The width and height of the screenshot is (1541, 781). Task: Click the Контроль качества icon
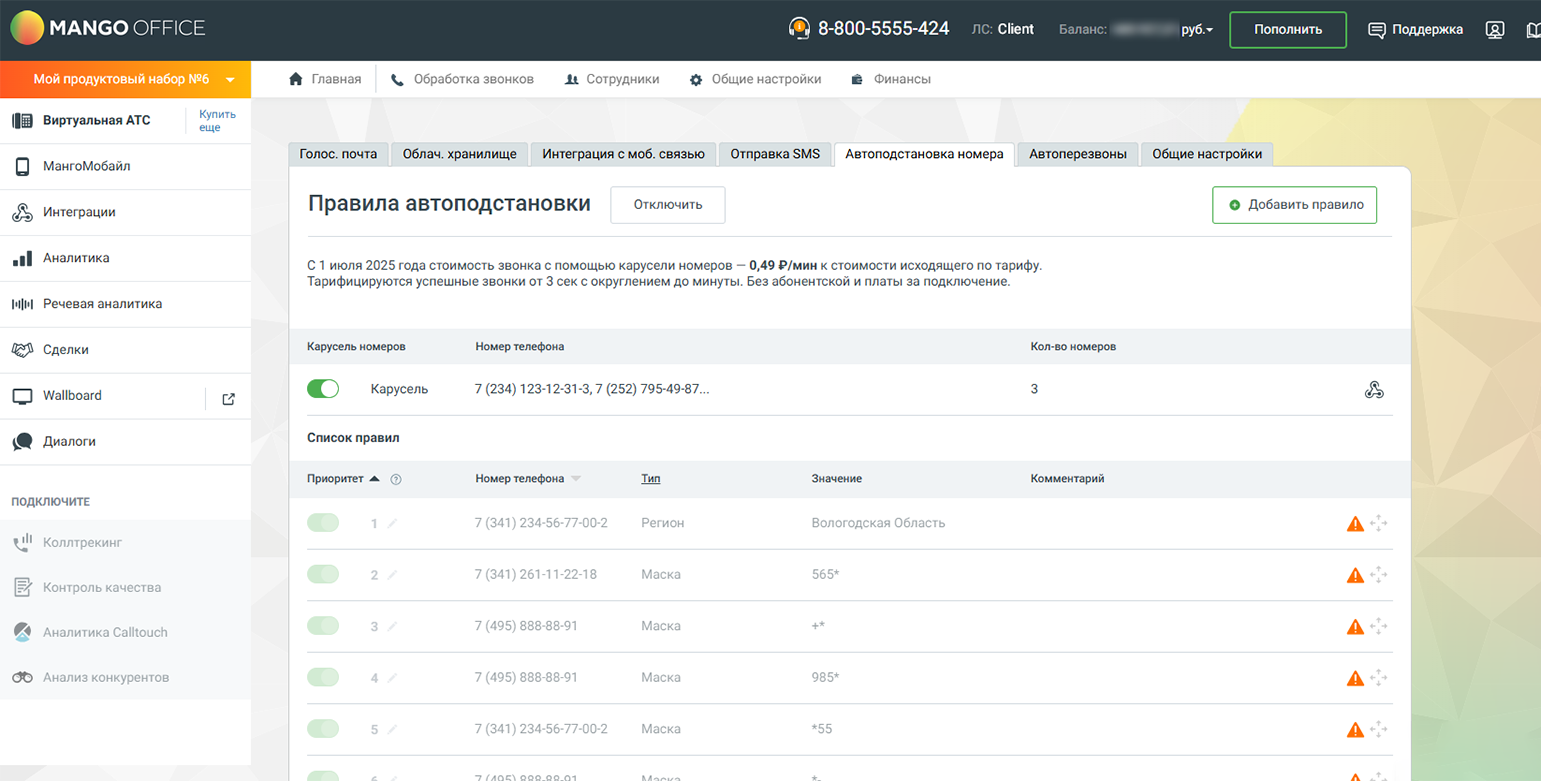tap(22, 588)
